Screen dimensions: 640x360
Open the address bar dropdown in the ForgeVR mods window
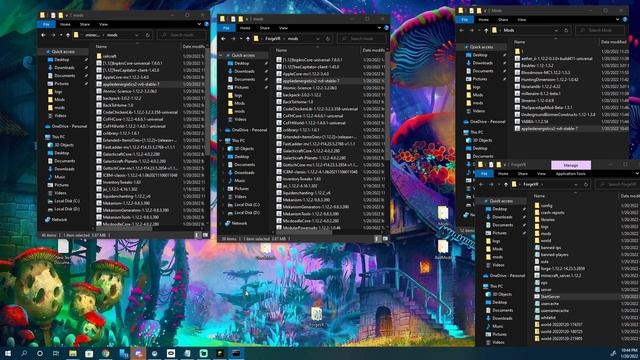(318, 39)
